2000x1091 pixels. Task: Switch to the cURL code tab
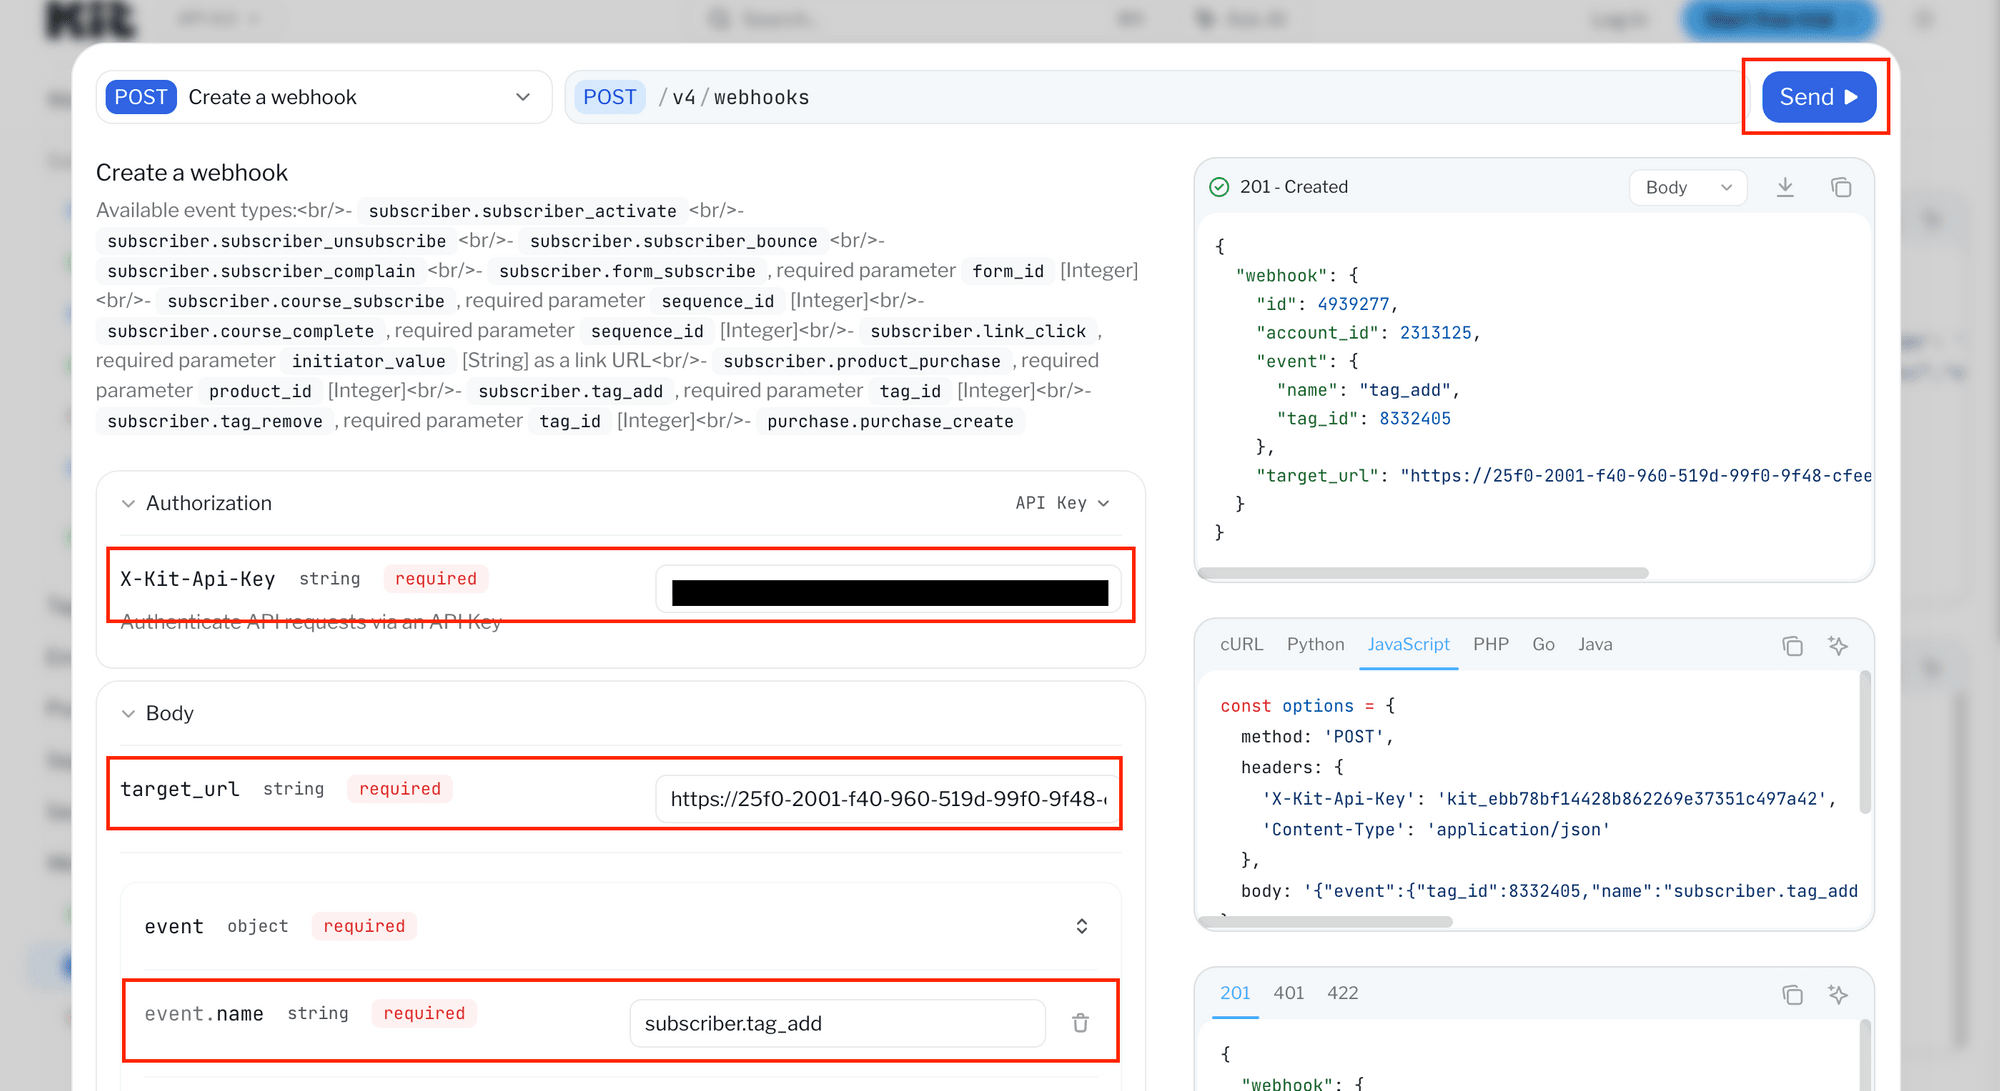(1241, 645)
